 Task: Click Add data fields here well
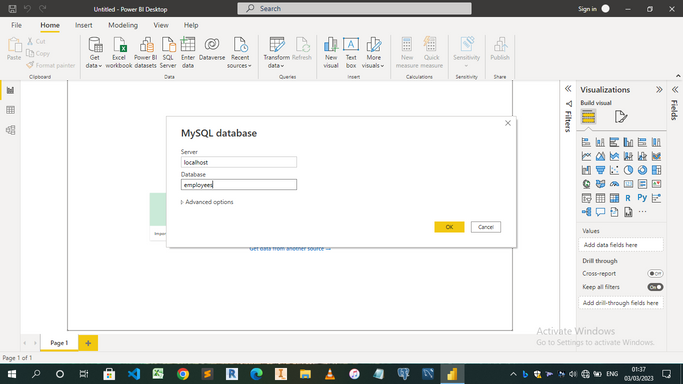click(621, 245)
